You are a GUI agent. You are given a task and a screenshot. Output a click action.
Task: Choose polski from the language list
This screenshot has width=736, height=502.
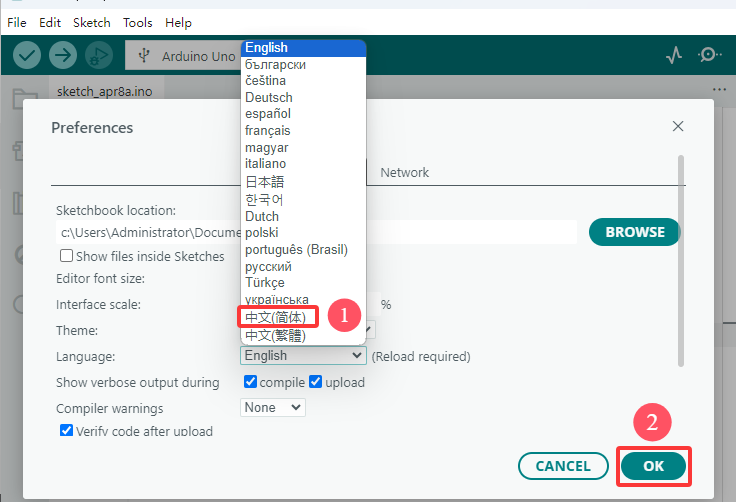(x=303, y=233)
